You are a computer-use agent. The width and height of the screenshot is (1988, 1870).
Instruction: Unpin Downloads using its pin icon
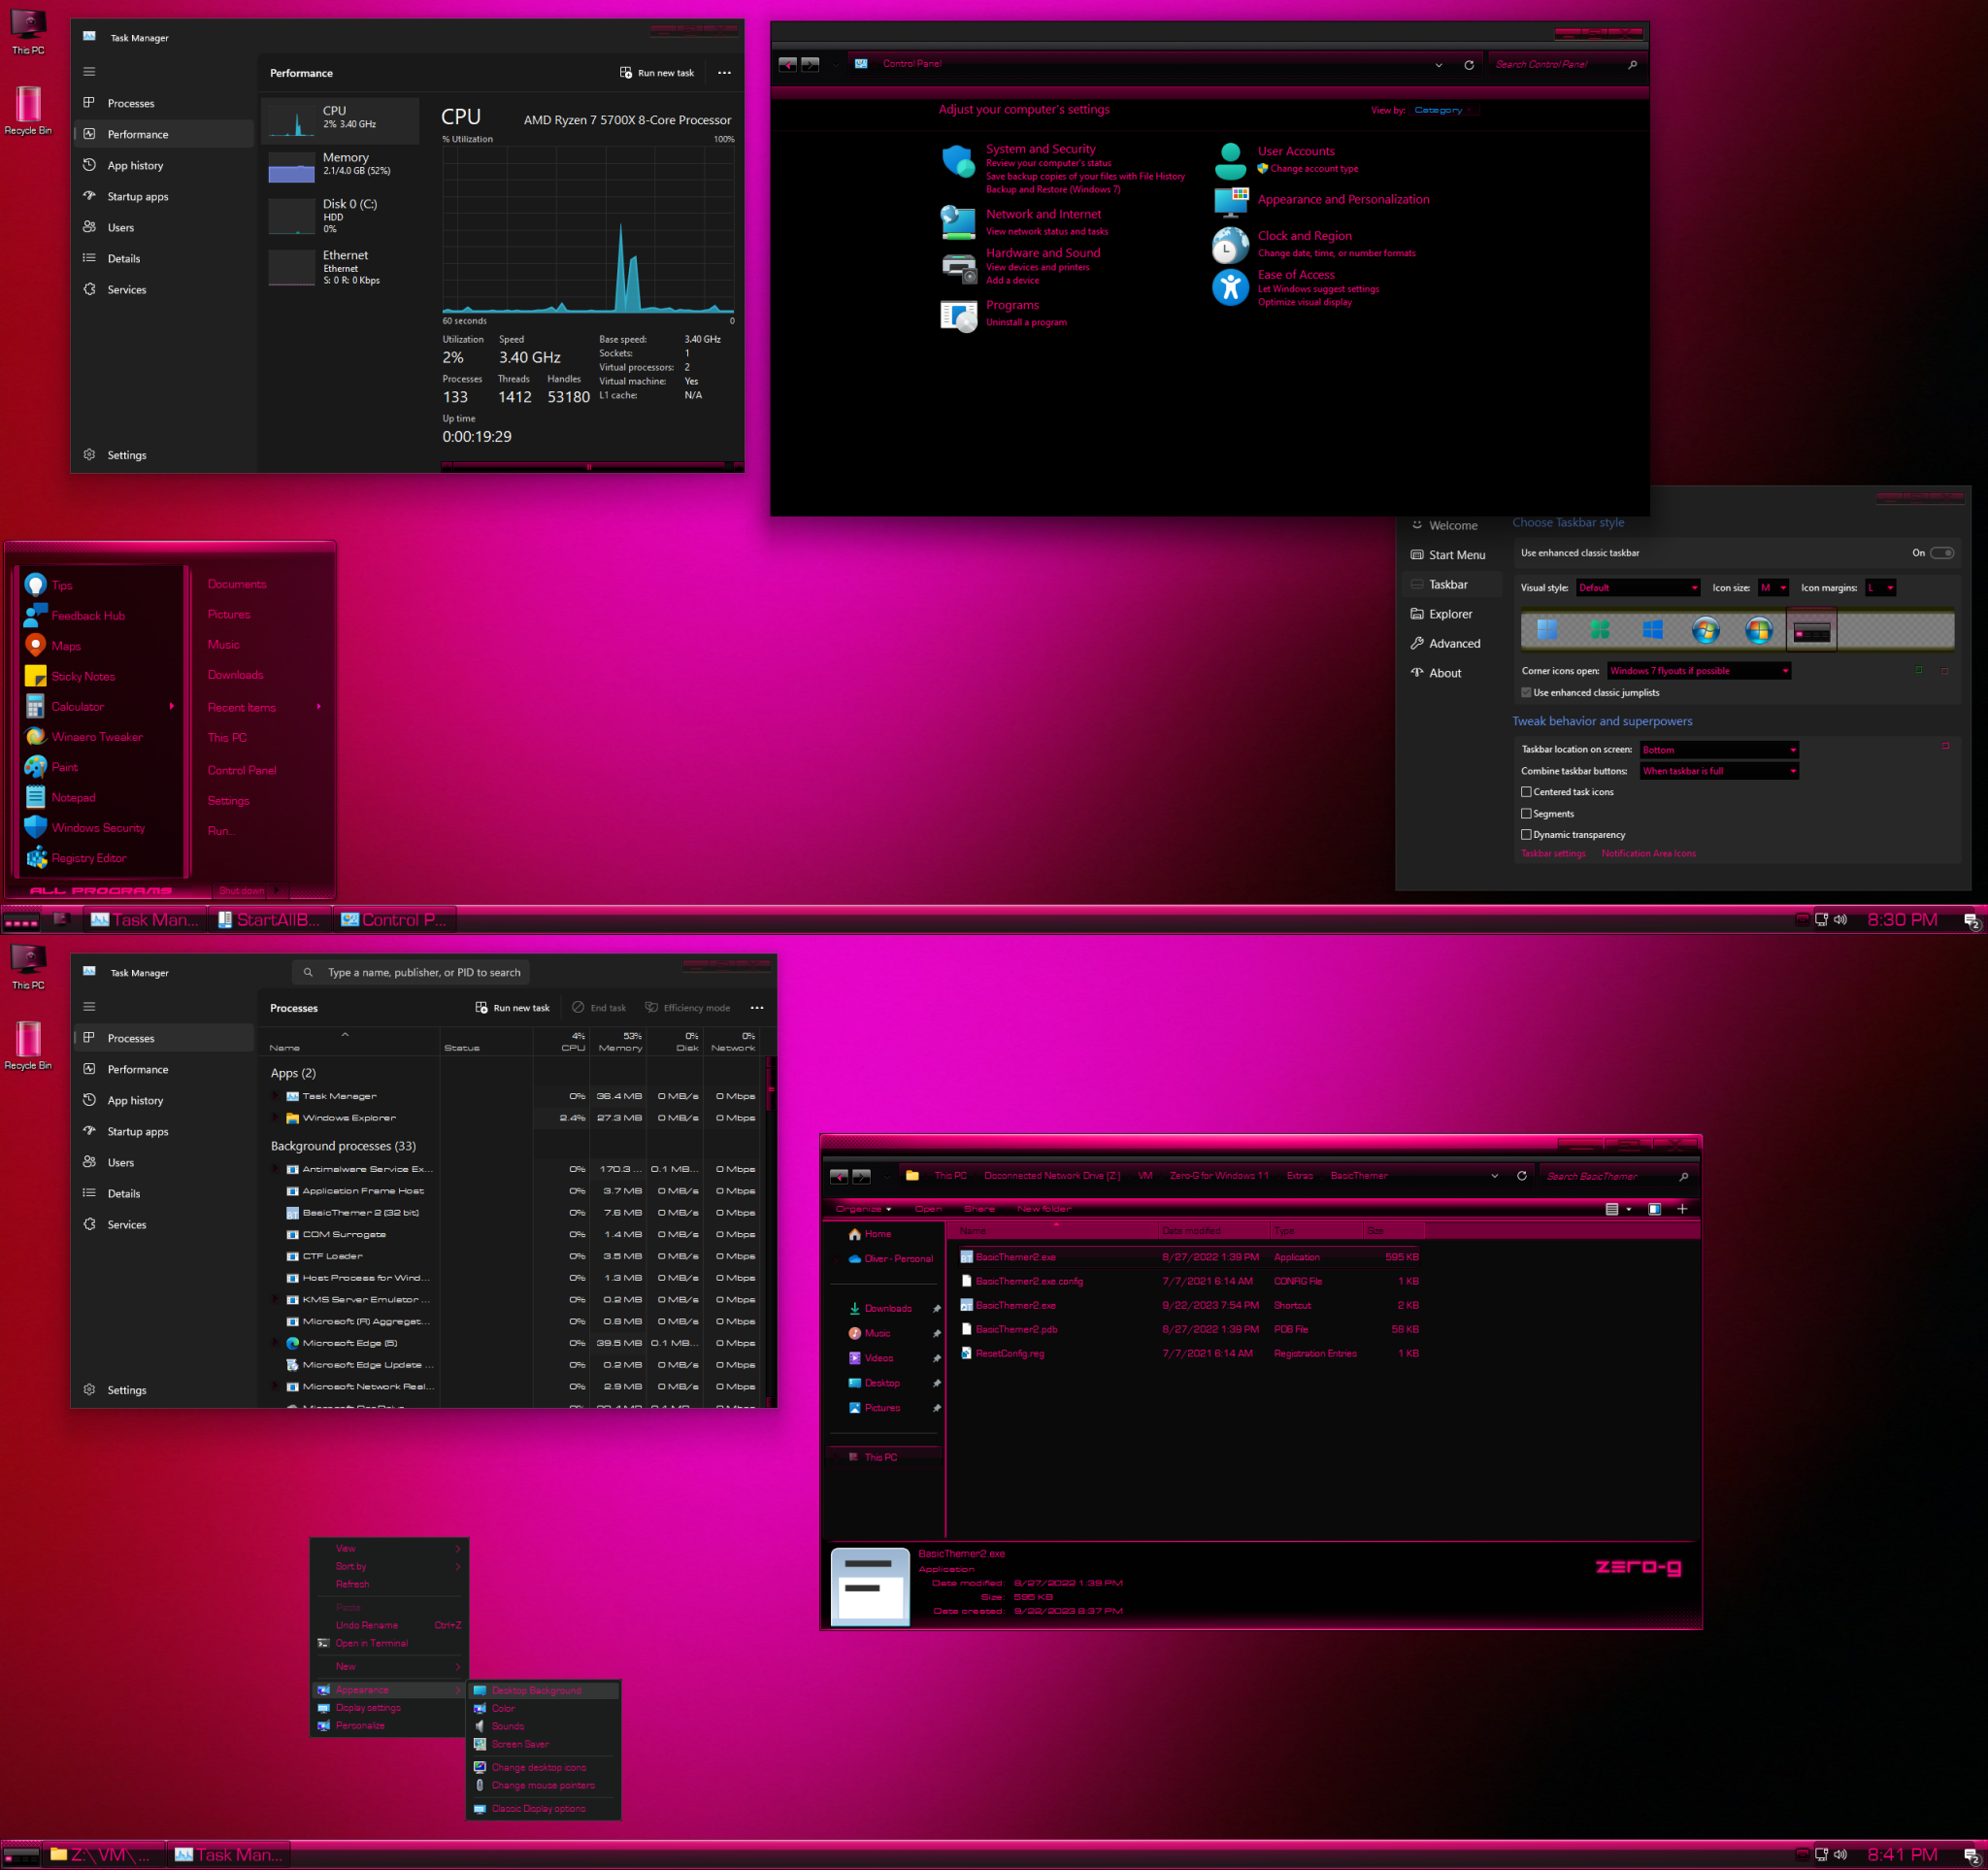coord(937,1307)
